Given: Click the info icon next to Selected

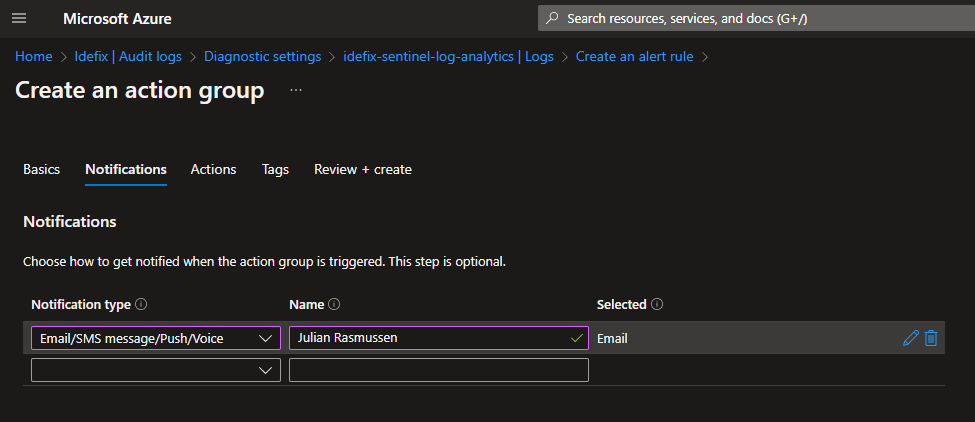Looking at the screenshot, I should [x=657, y=305].
